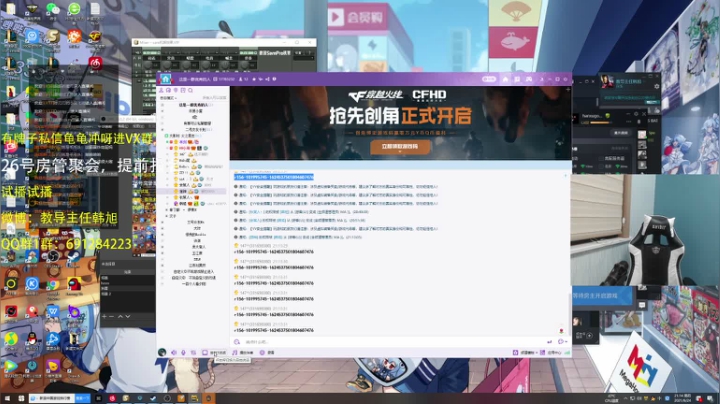Click the send arrow icon in chat input
Viewport: 720px width, 404px height.
click(x=549, y=342)
